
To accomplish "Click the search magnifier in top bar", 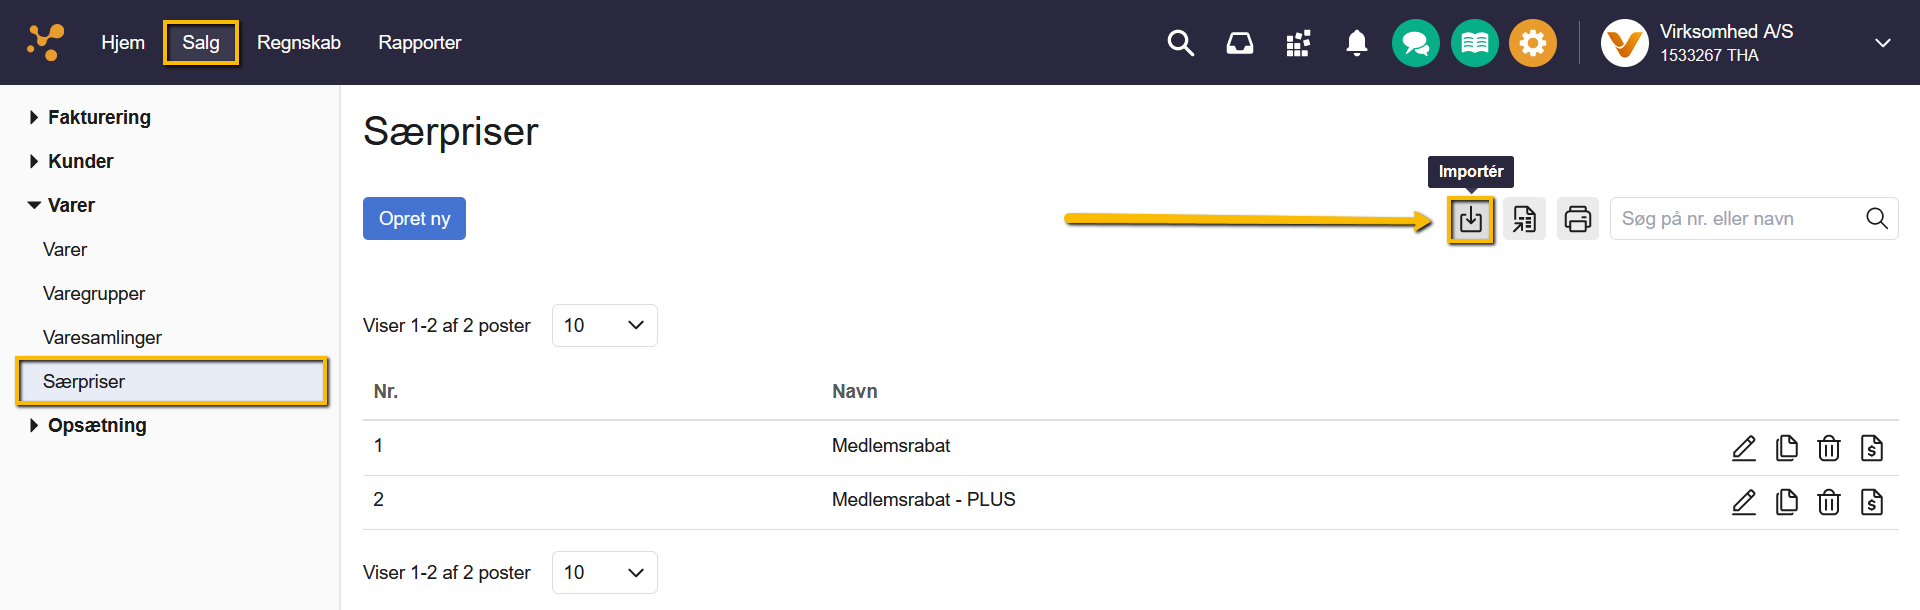I will point(1181,43).
